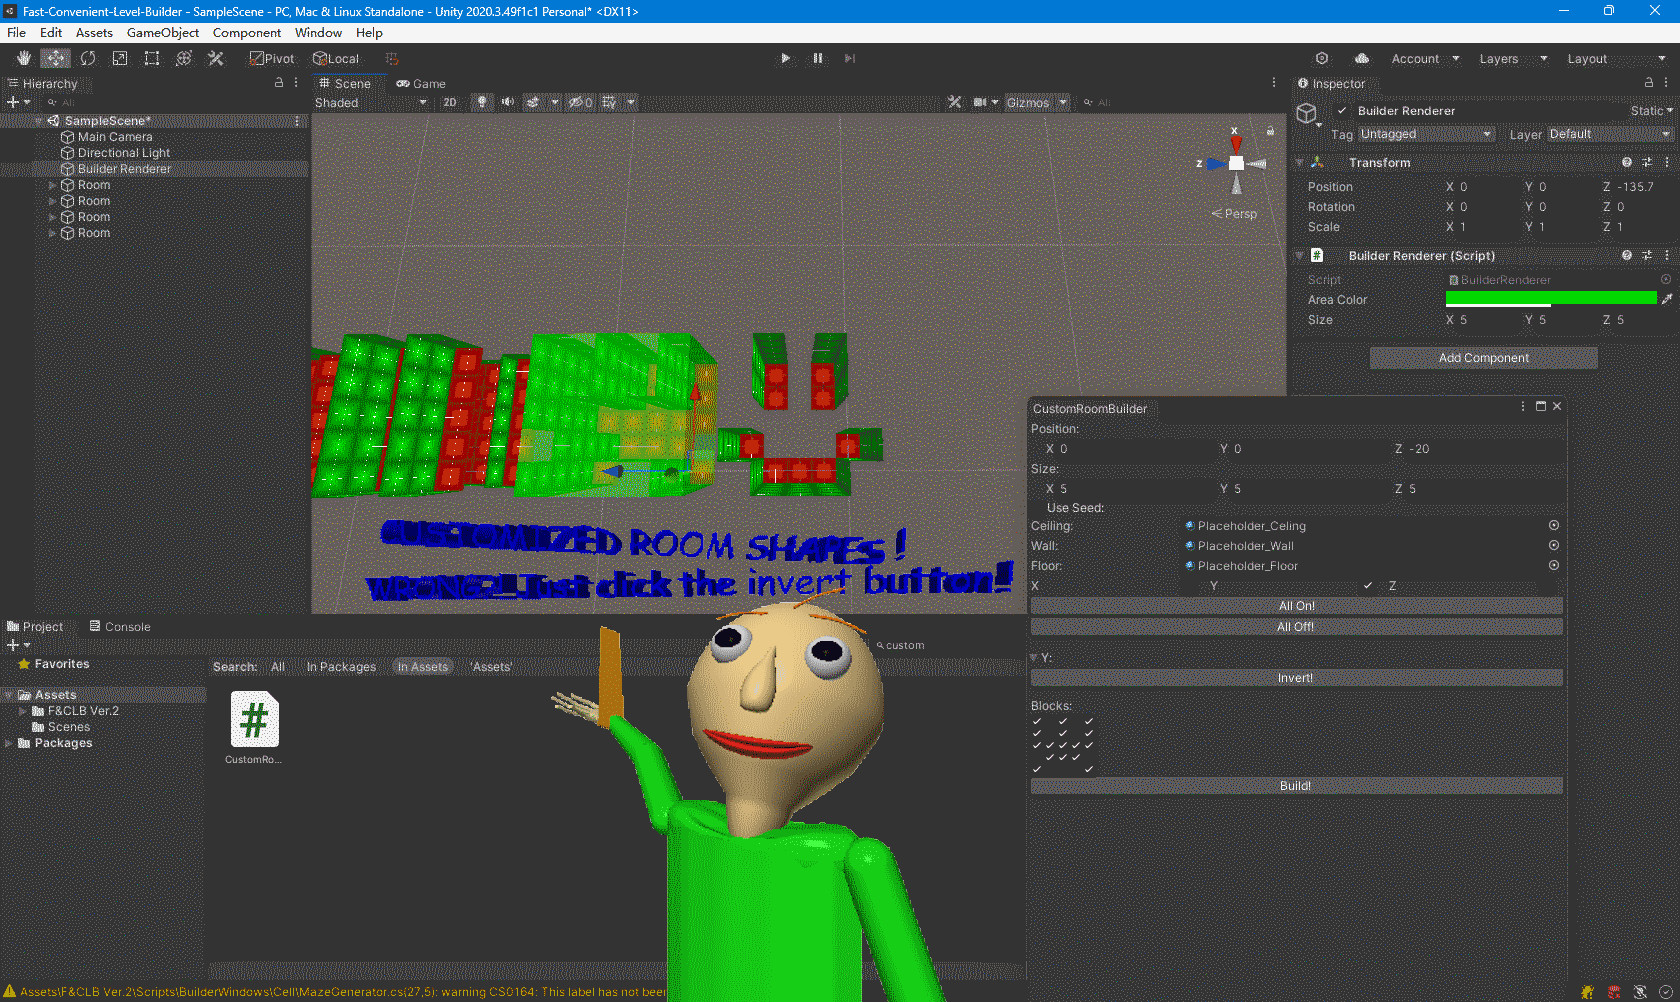Click the Build! button

tap(1296, 785)
